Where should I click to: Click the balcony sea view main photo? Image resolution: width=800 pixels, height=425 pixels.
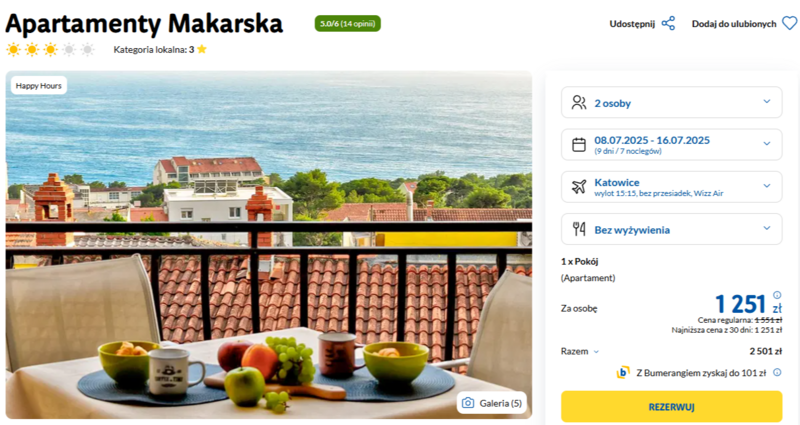pos(269,245)
